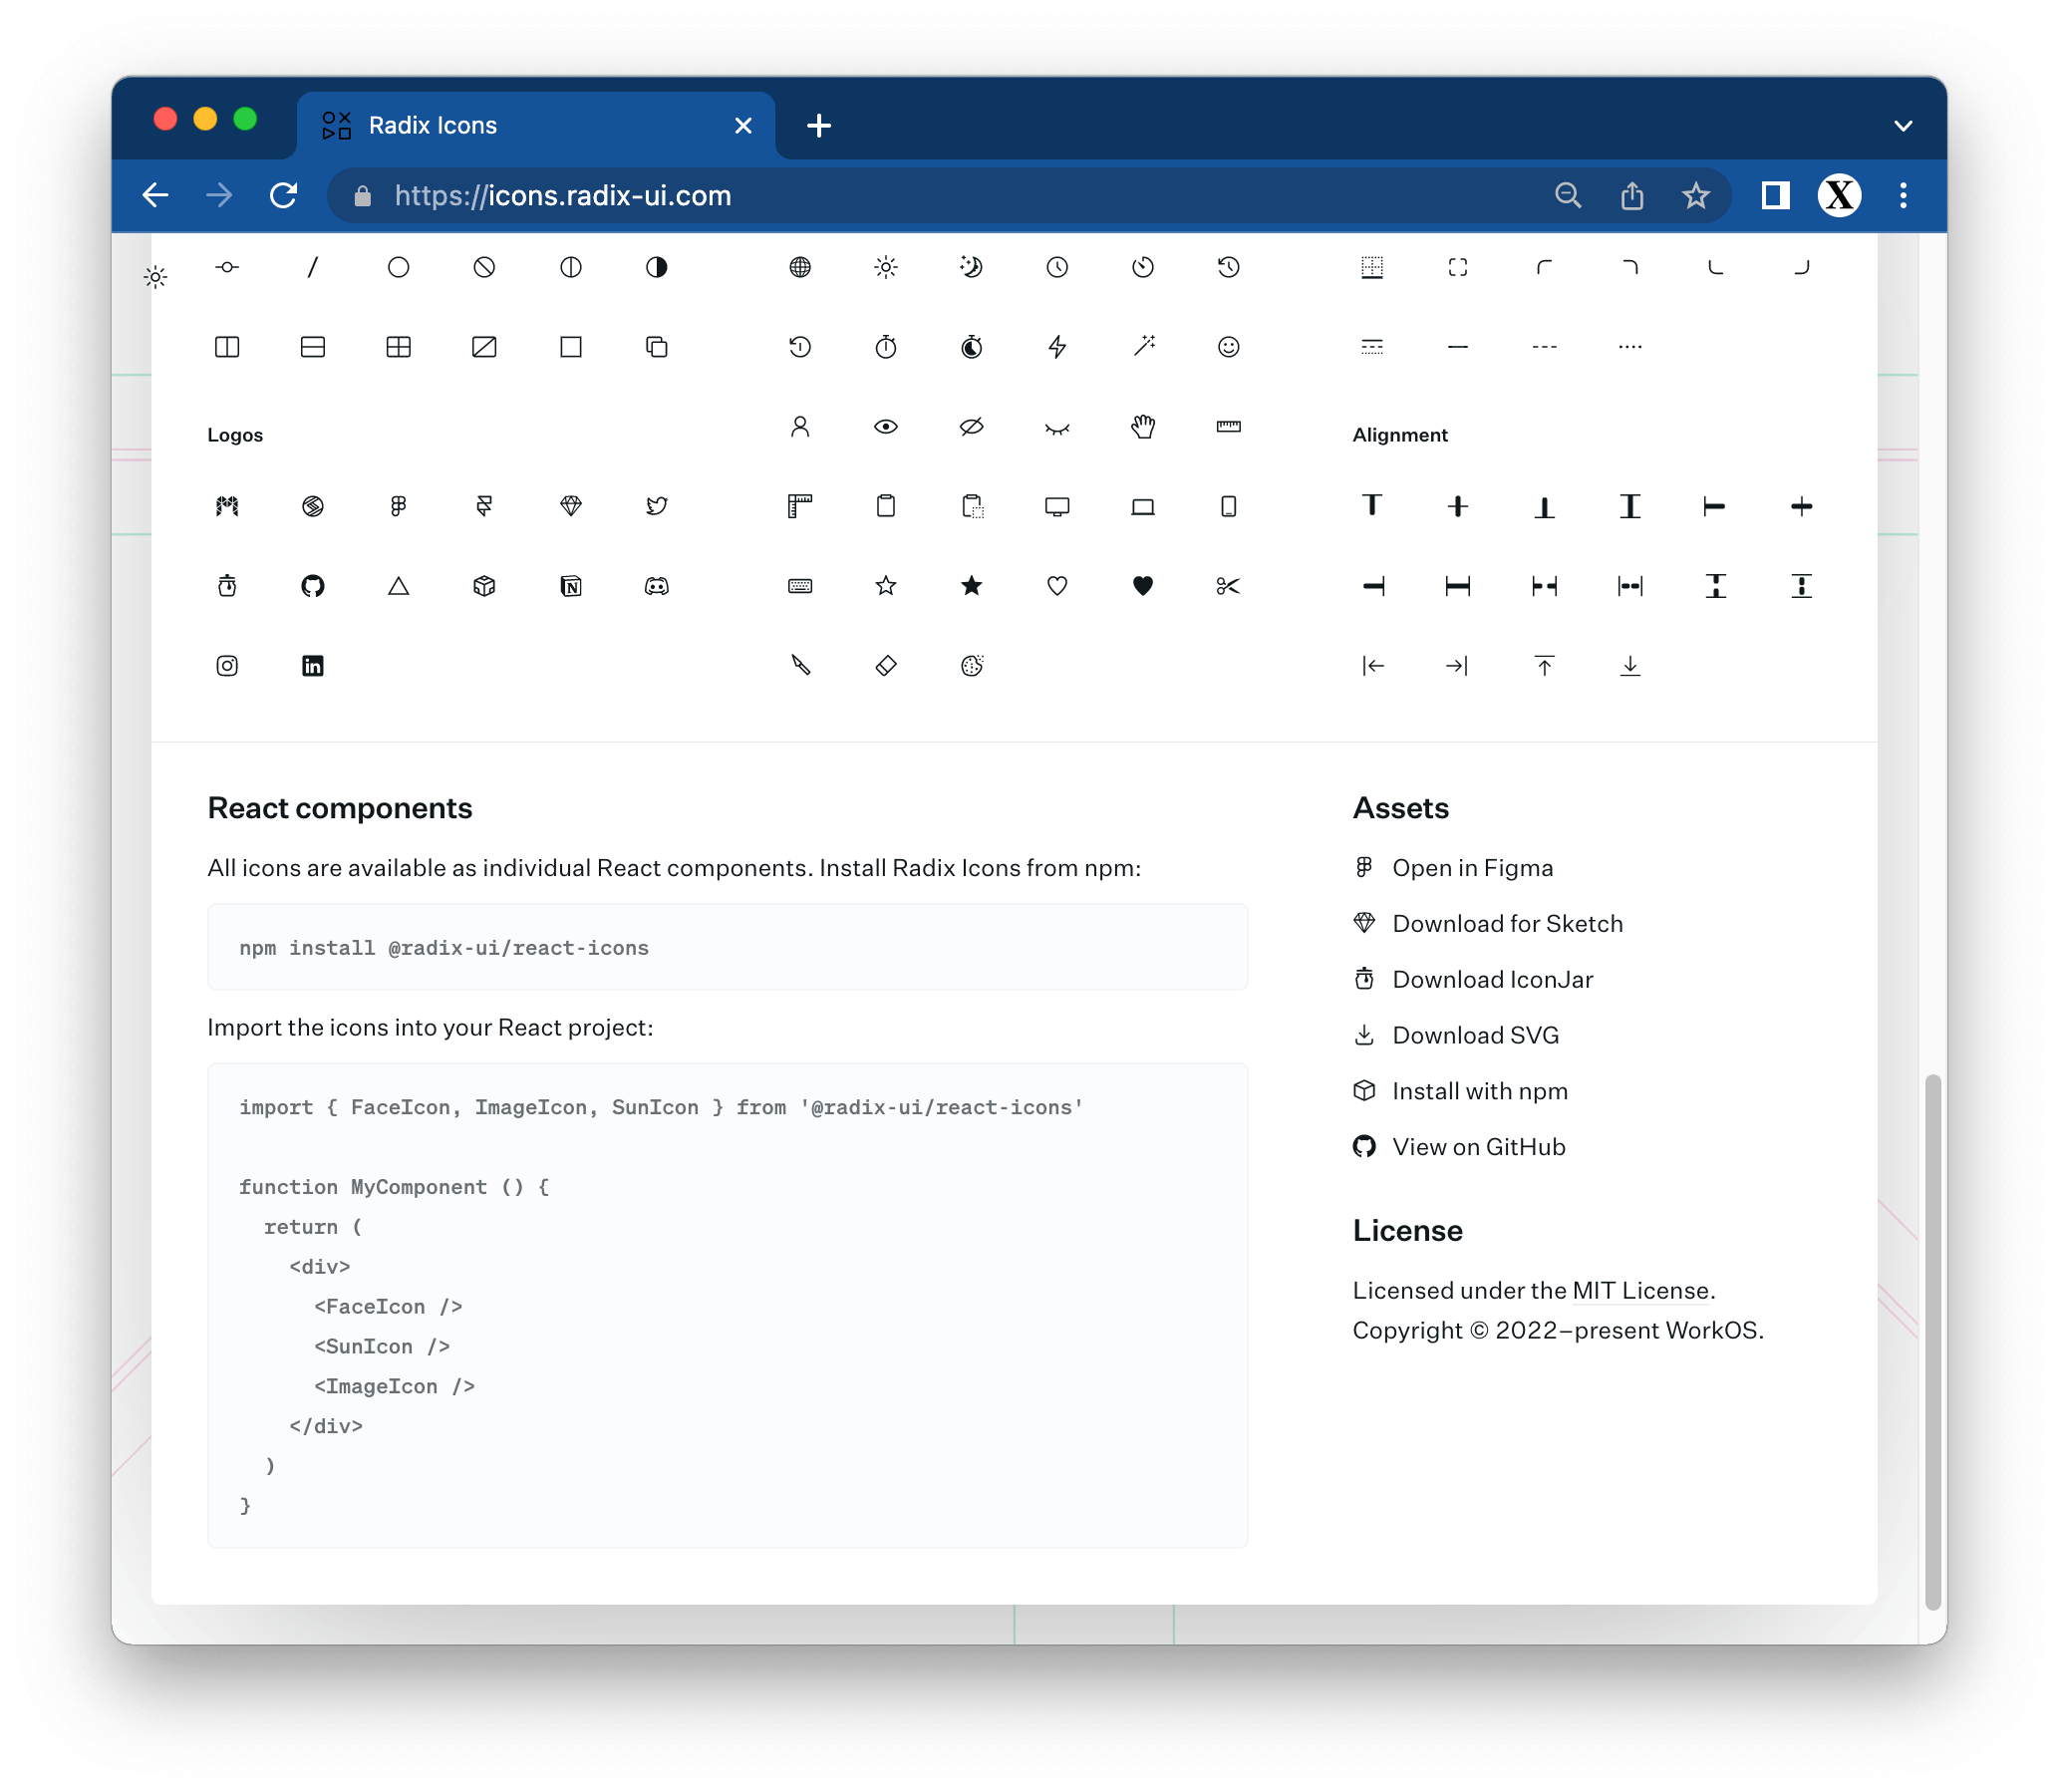Image resolution: width=2059 pixels, height=1792 pixels.
Task: Click the person avatar icon
Action: coord(800,427)
